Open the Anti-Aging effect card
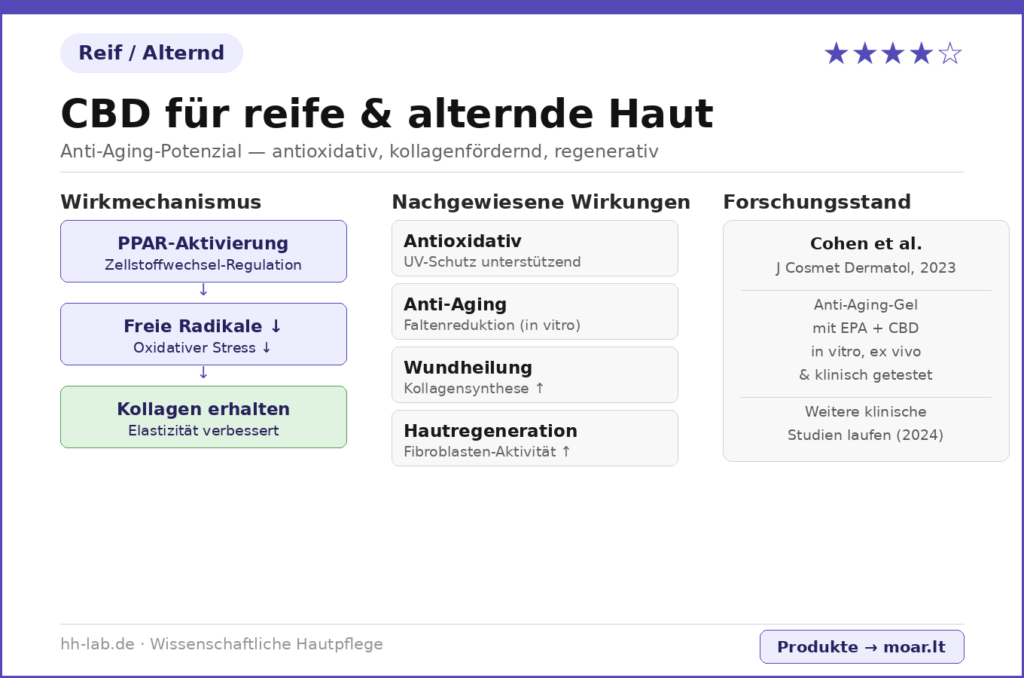The image size is (1024, 678). (534, 311)
